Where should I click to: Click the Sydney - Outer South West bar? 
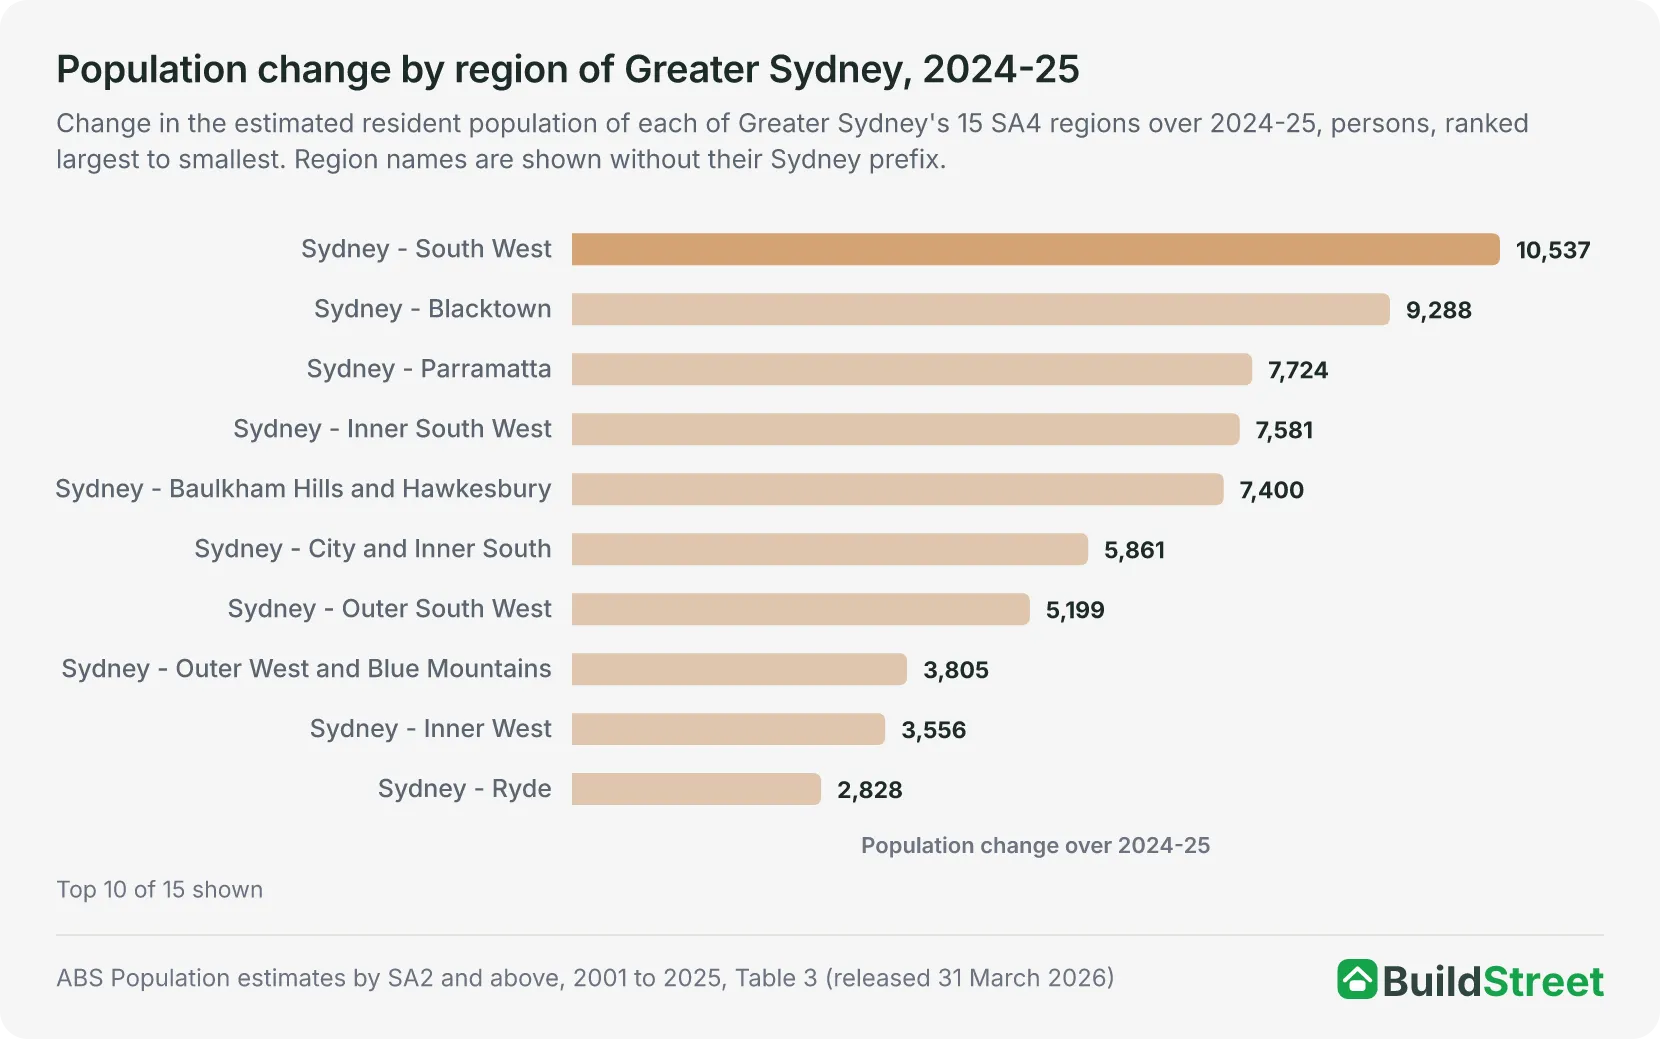801,609
